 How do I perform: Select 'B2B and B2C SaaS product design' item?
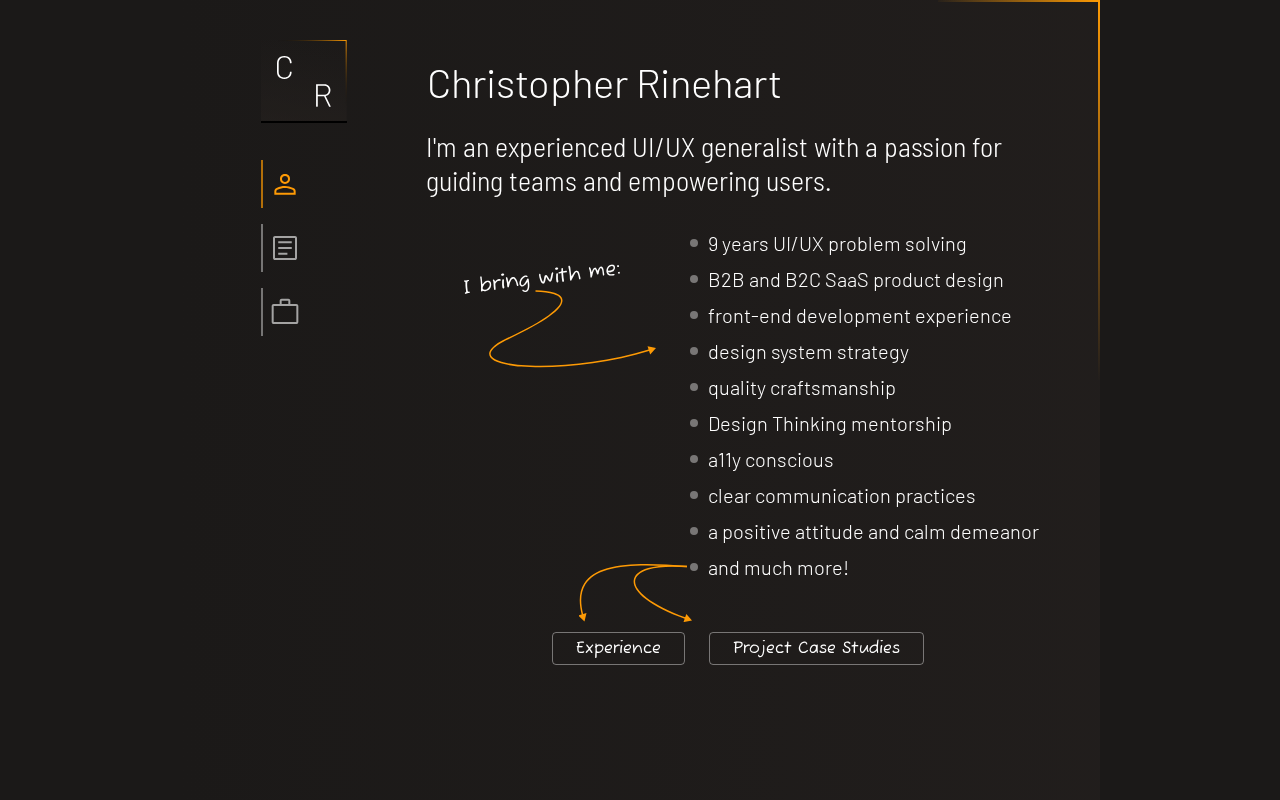[x=856, y=280]
